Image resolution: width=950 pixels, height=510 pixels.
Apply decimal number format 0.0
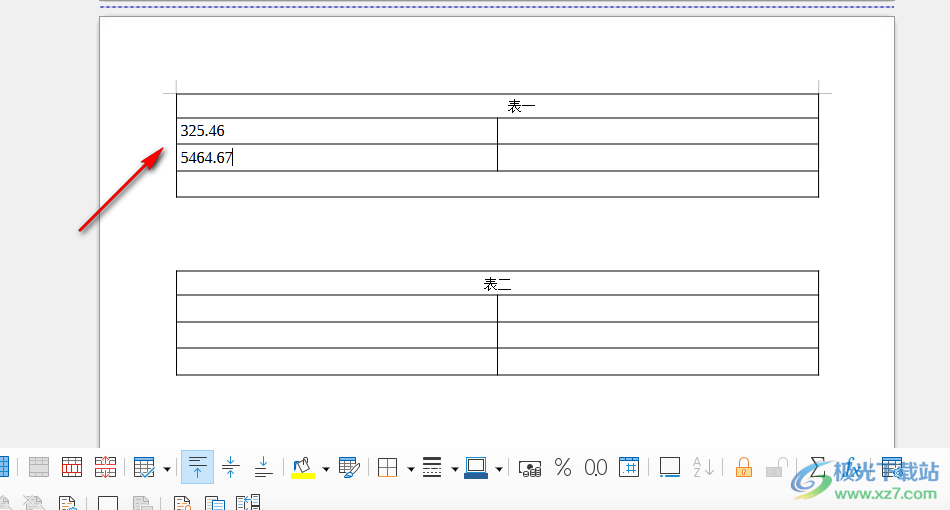tap(596, 468)
